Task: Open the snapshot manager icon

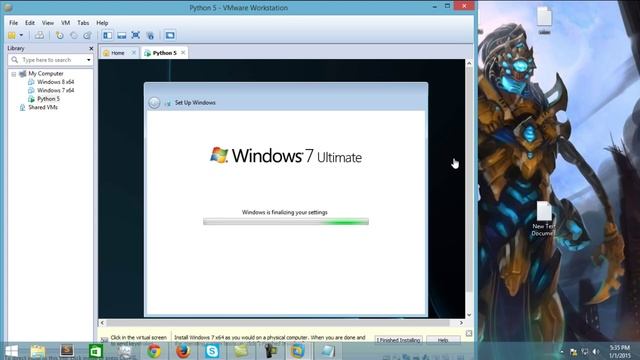Action: (x=87, y=36)
